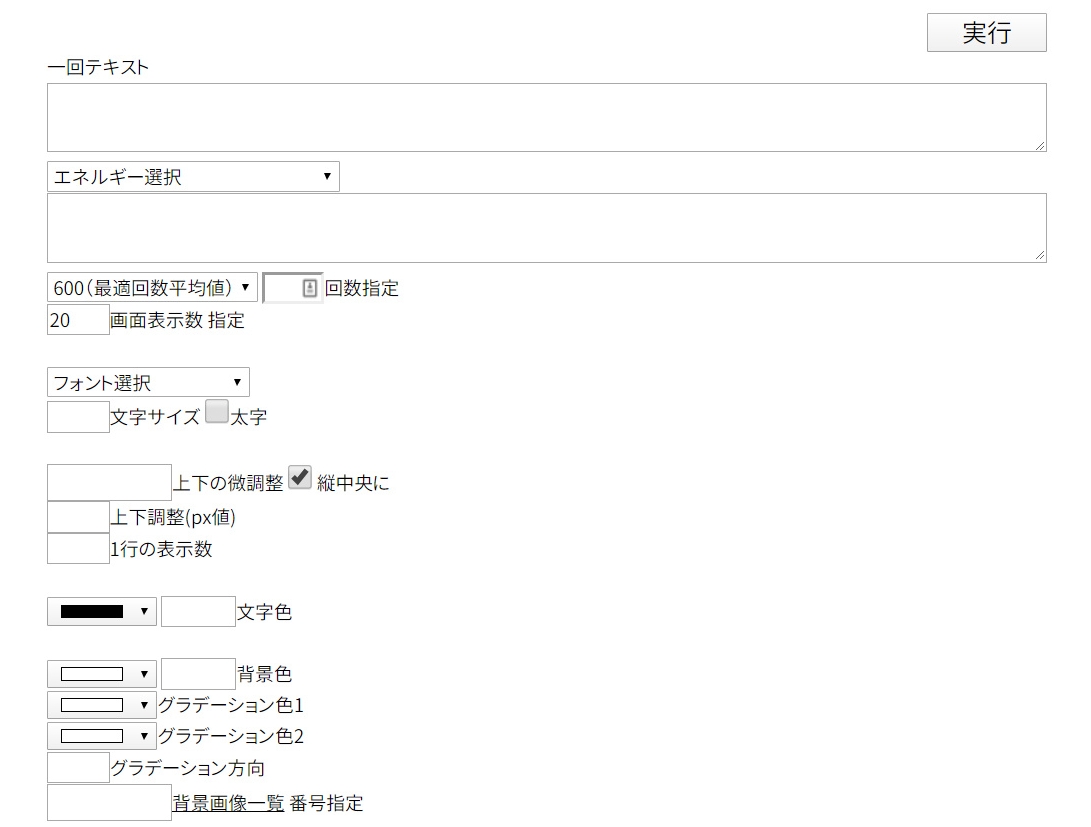Click the 上下調整(px値) input field

tap(78, 517)
